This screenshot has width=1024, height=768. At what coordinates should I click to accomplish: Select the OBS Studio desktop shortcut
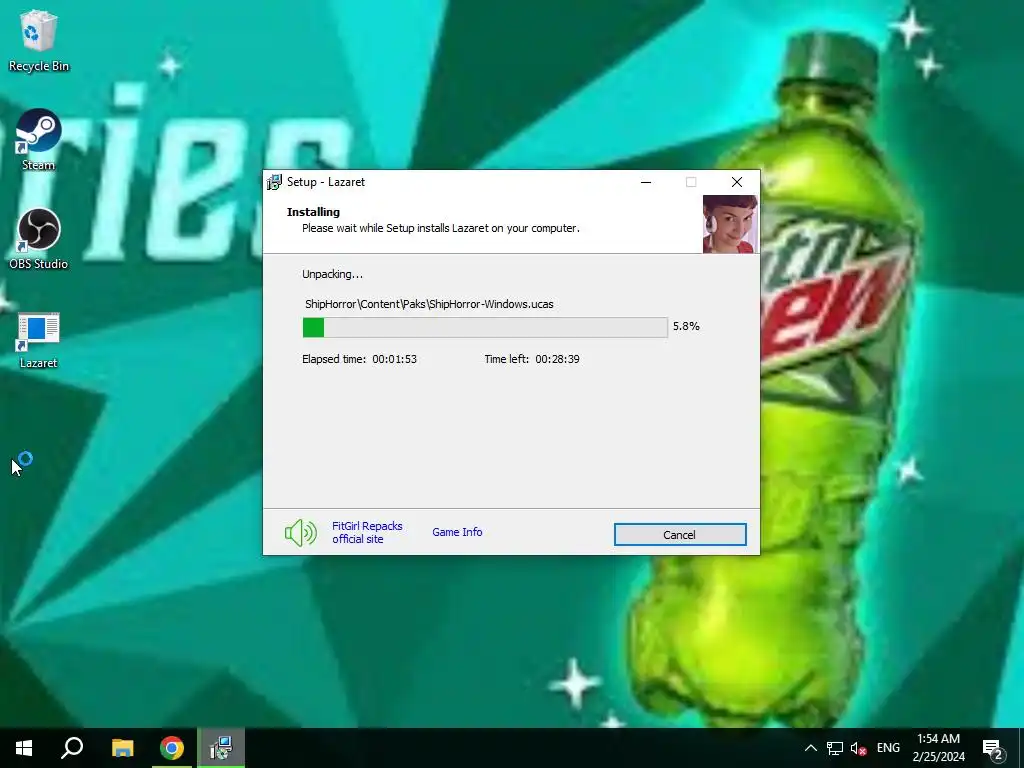pos(38,238)
